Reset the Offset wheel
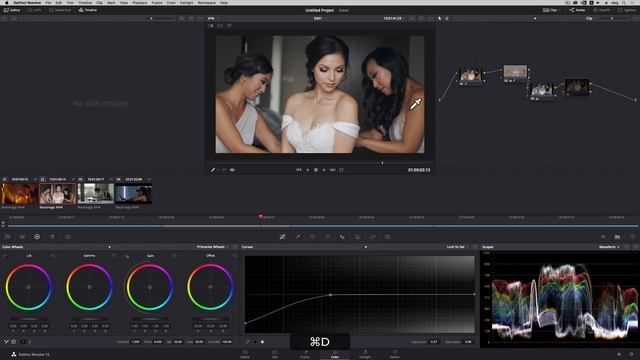This screenshot has width=640, height=360. tap(235, 256)
